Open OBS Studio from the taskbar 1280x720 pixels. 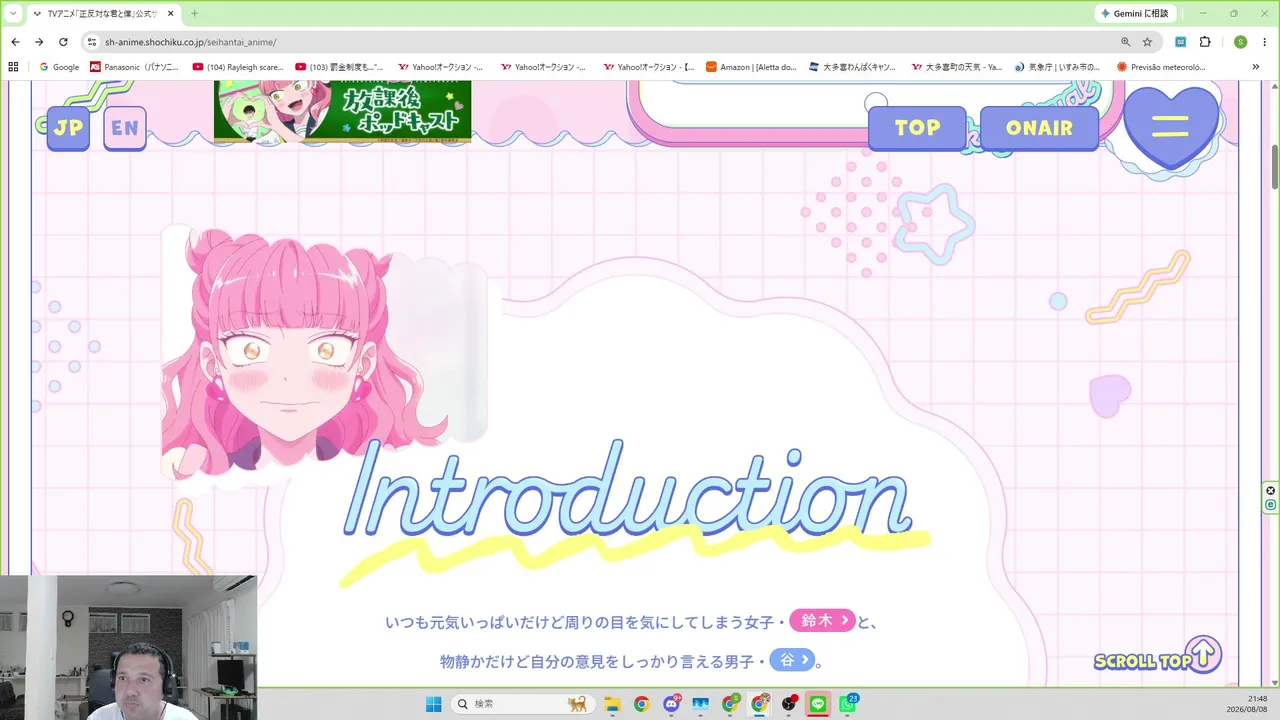pos(789,704)
